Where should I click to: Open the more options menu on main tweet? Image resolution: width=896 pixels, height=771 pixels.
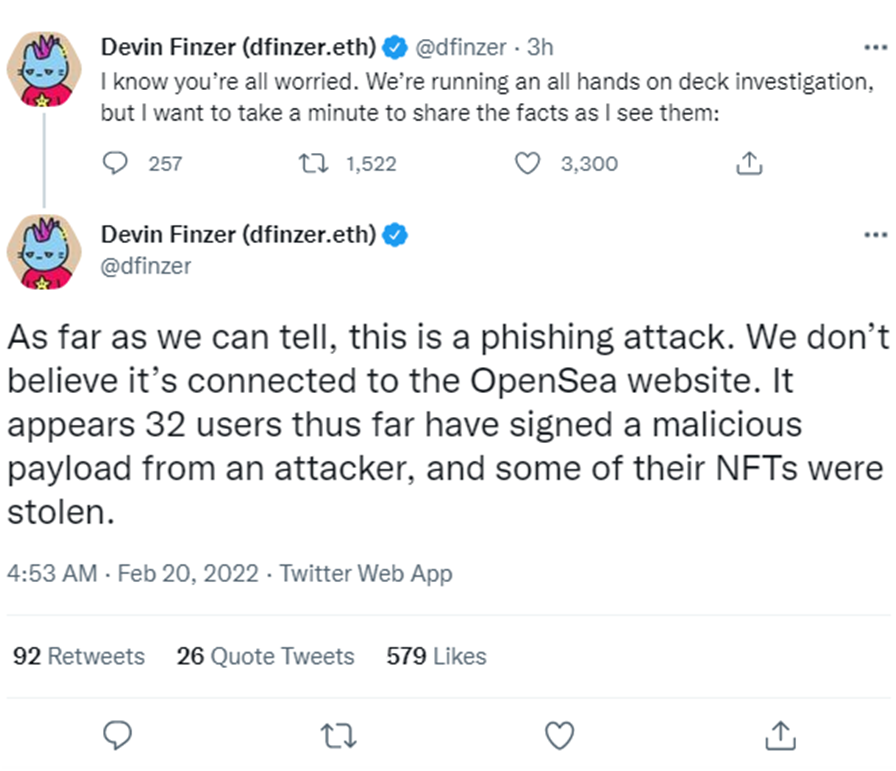click(x=875, y=234)
